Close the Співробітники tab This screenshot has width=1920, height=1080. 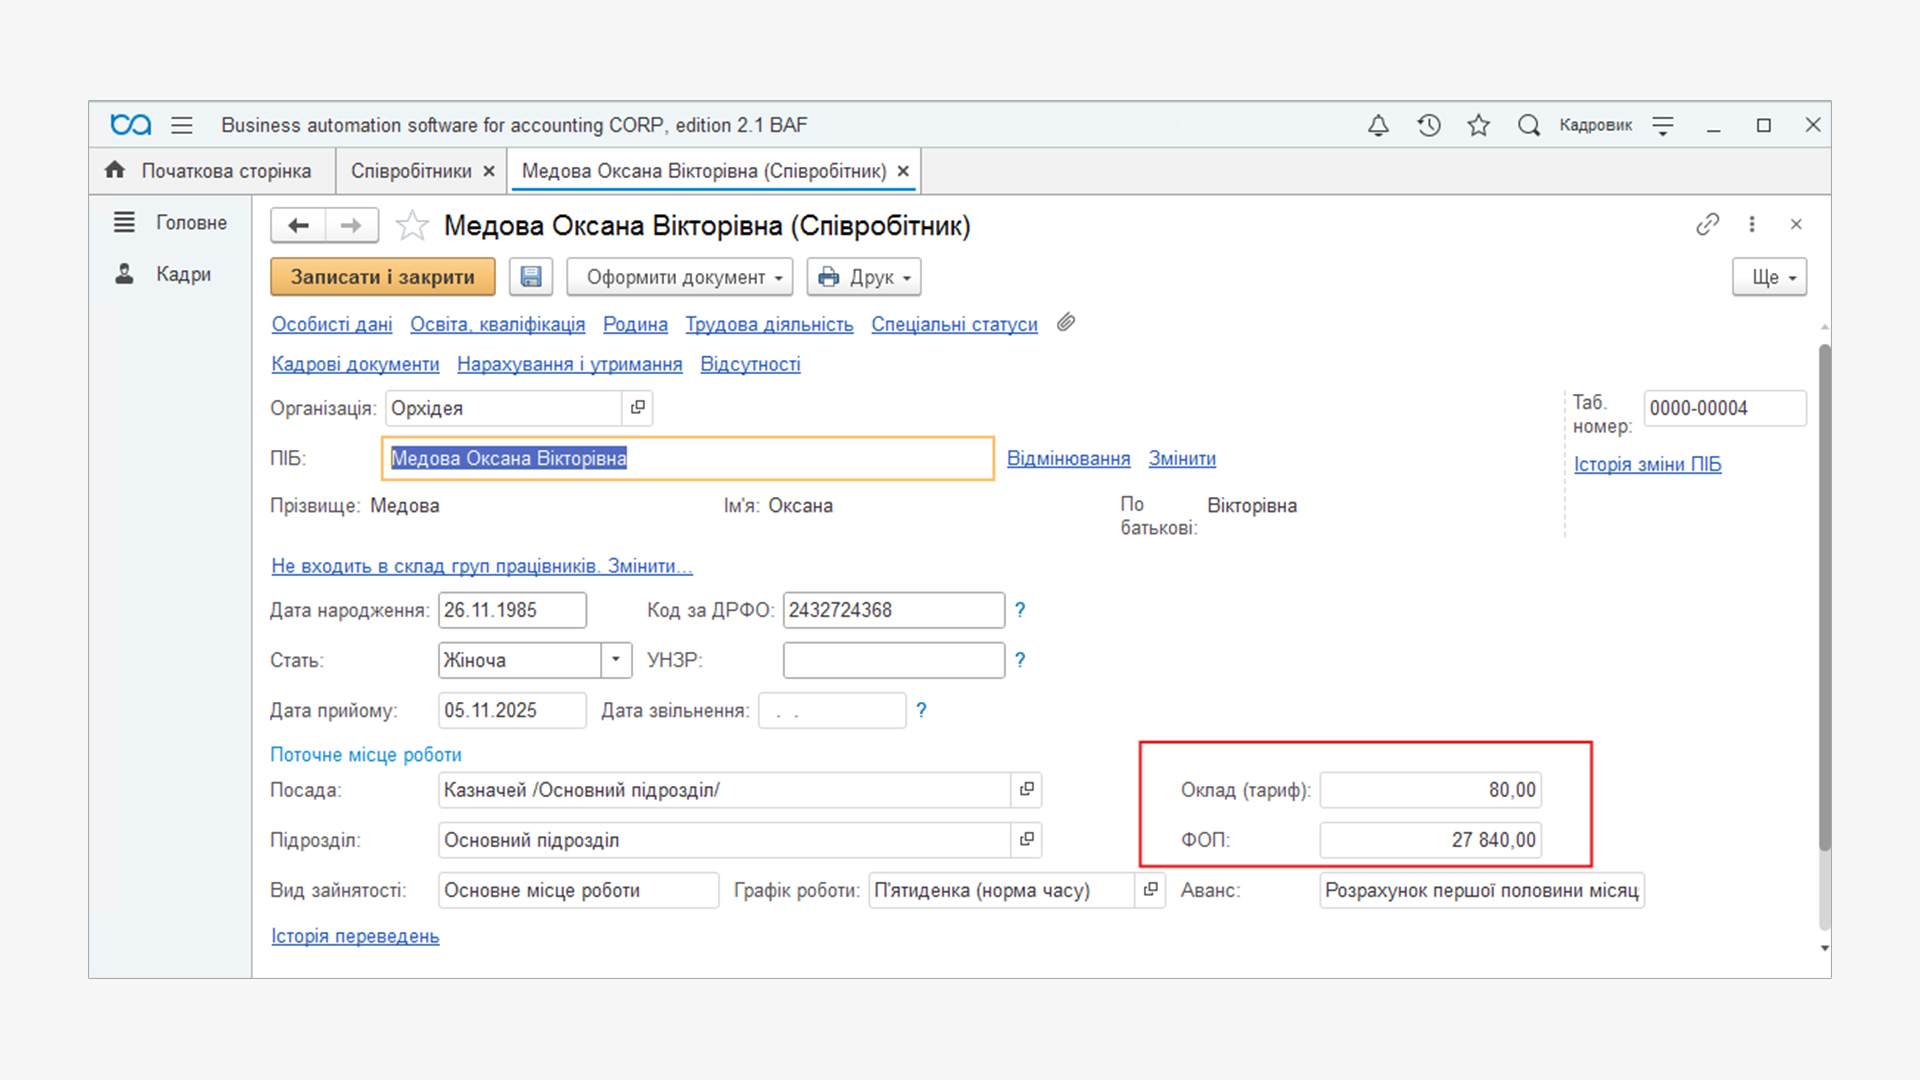(489, 171)
